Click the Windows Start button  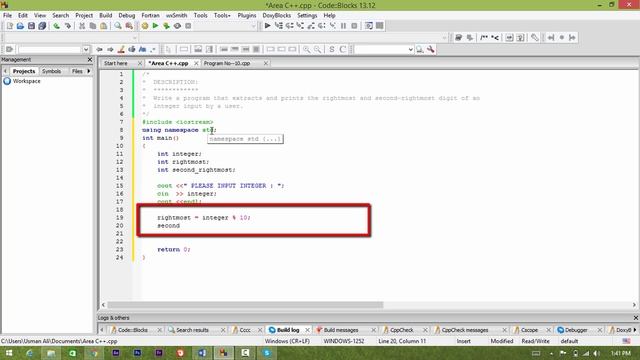(8, 353)
